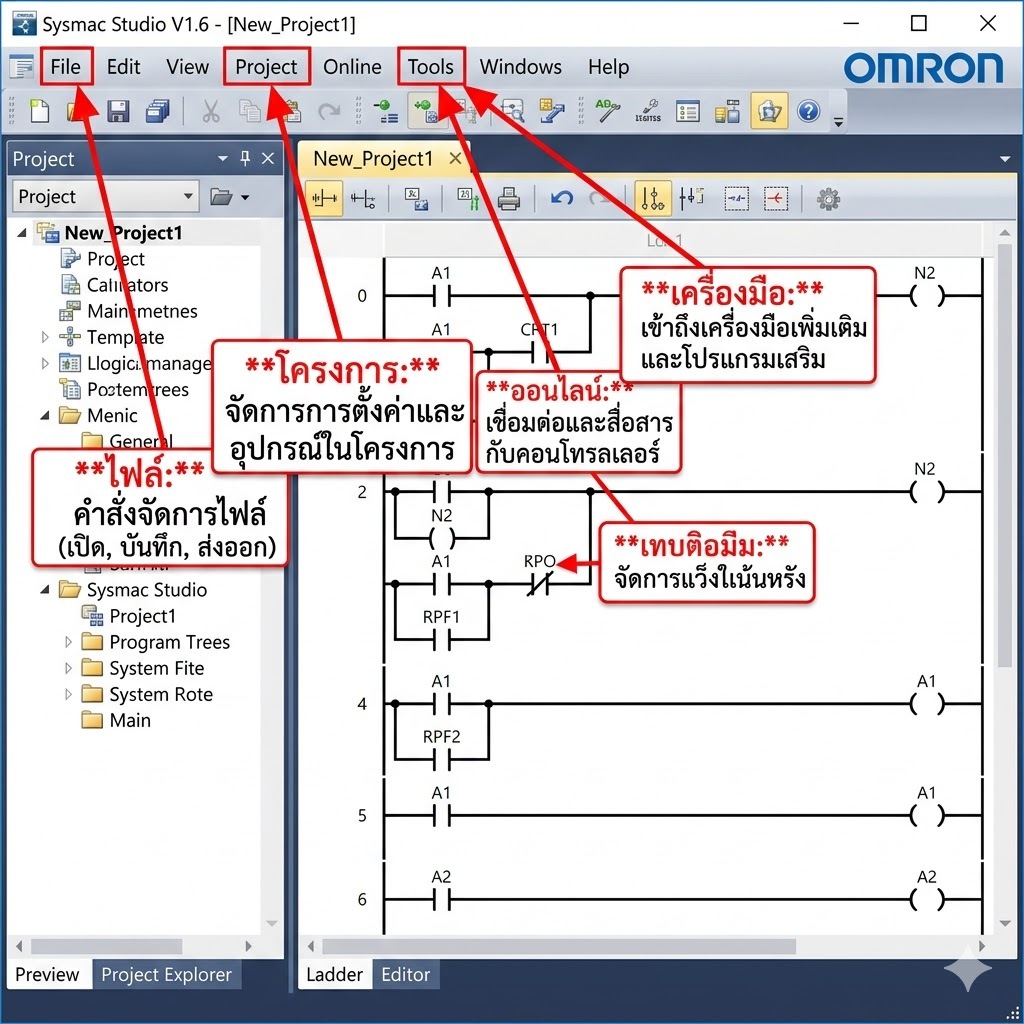The height and width of the screenshot is (1024, 1024).
Task: Expand the Template tree node
Action: tap(45, 337)
